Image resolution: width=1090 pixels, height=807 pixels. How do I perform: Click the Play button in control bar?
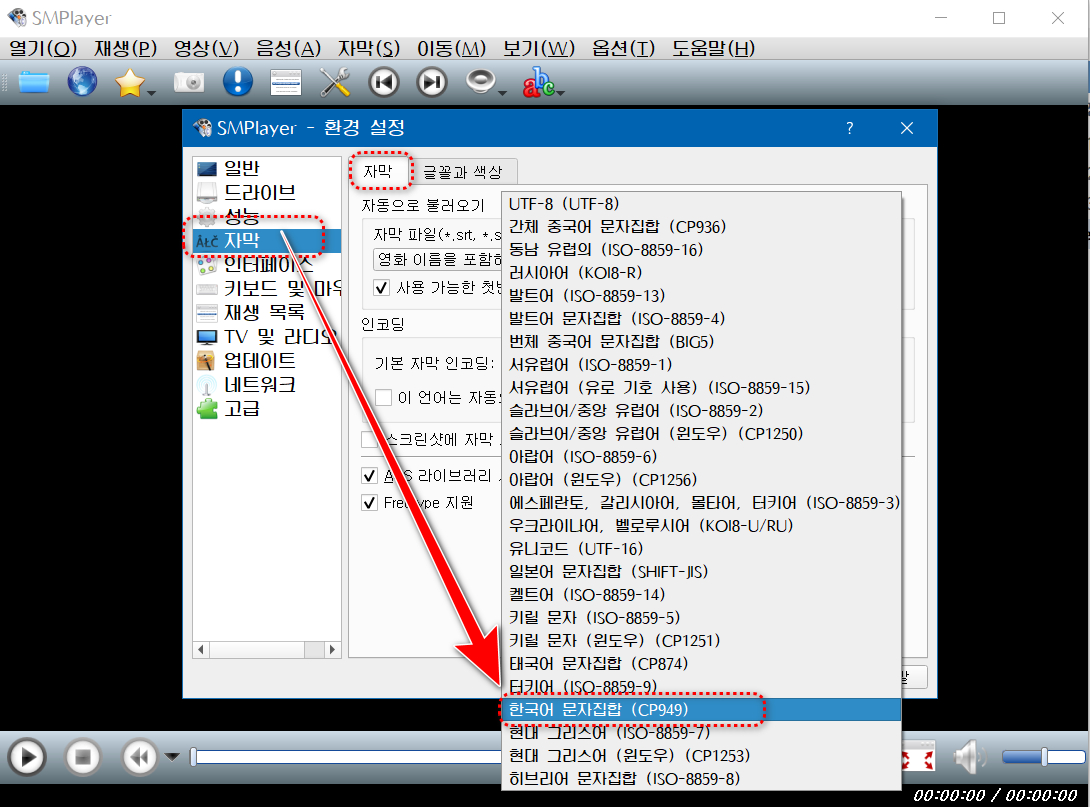tap(27, 756)
